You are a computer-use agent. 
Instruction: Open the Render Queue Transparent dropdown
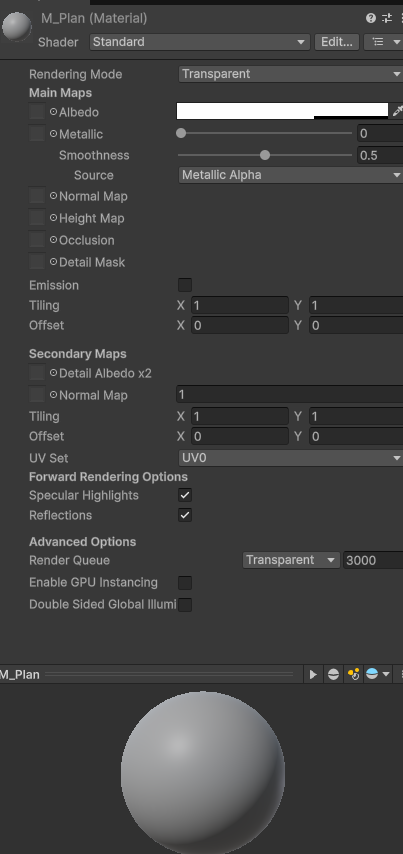[x=291, y=560]
